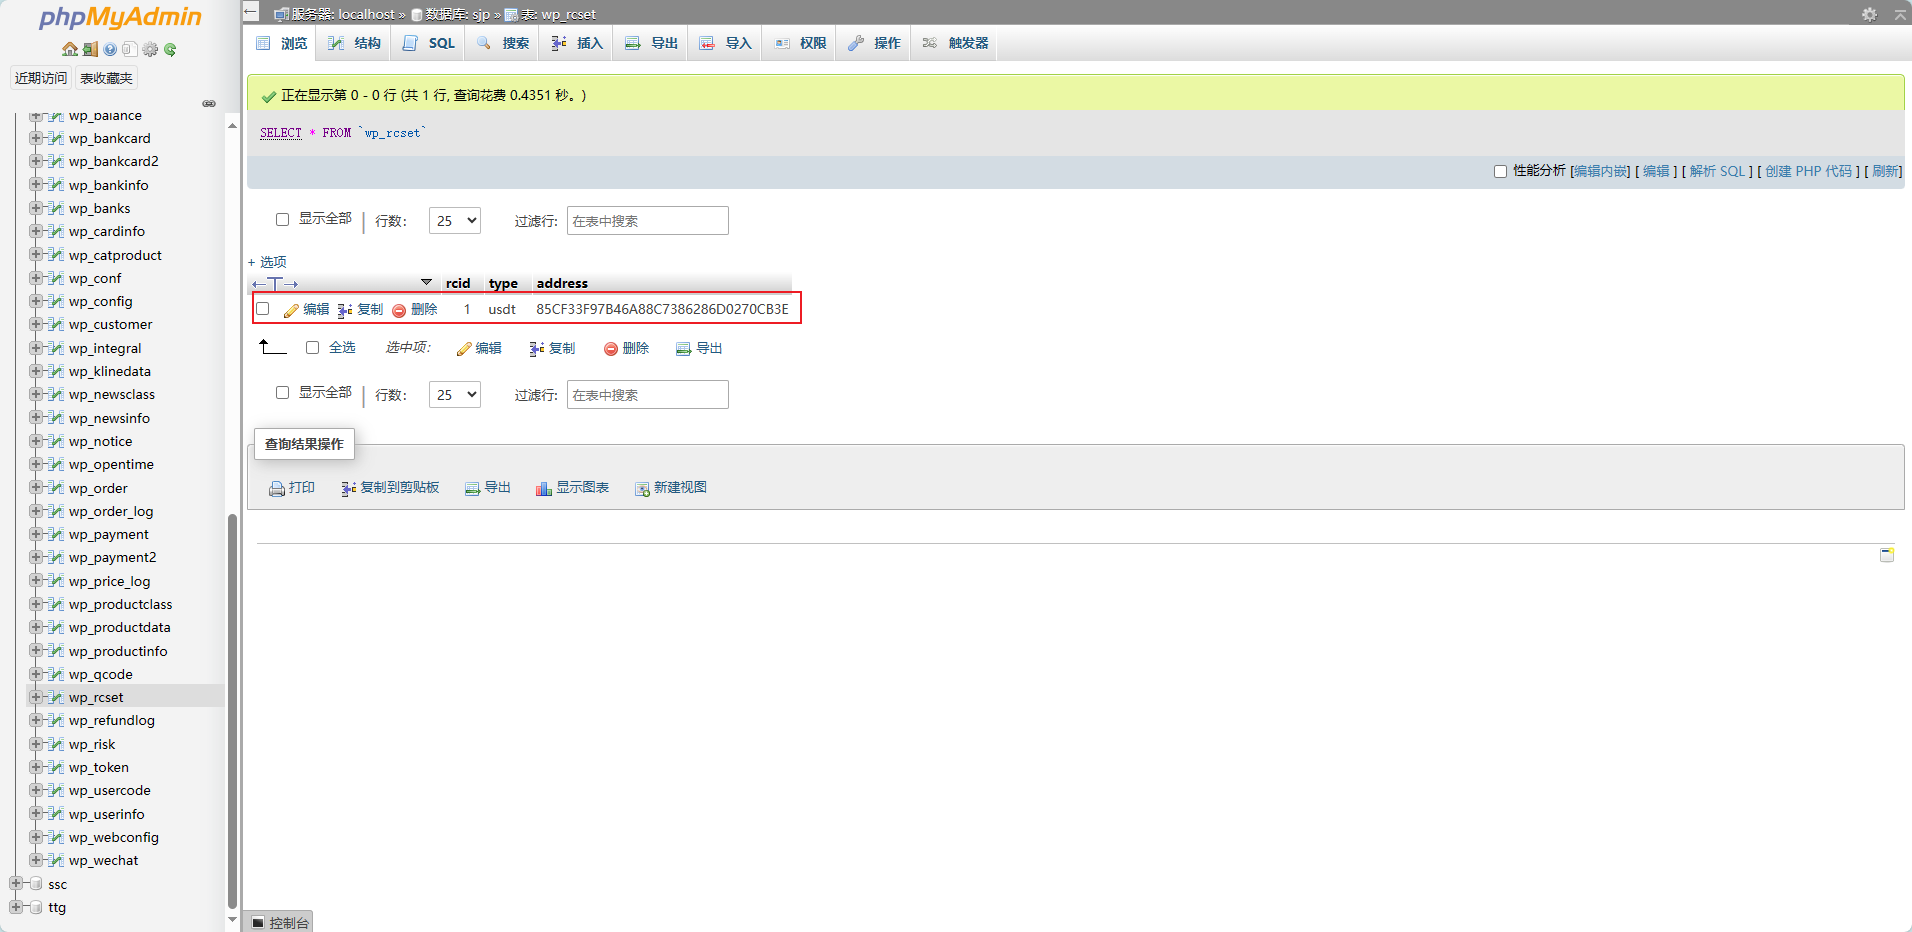Expand the ssc database node
Viewport: 1912px width, 932px height.
[x=16, y=884]
